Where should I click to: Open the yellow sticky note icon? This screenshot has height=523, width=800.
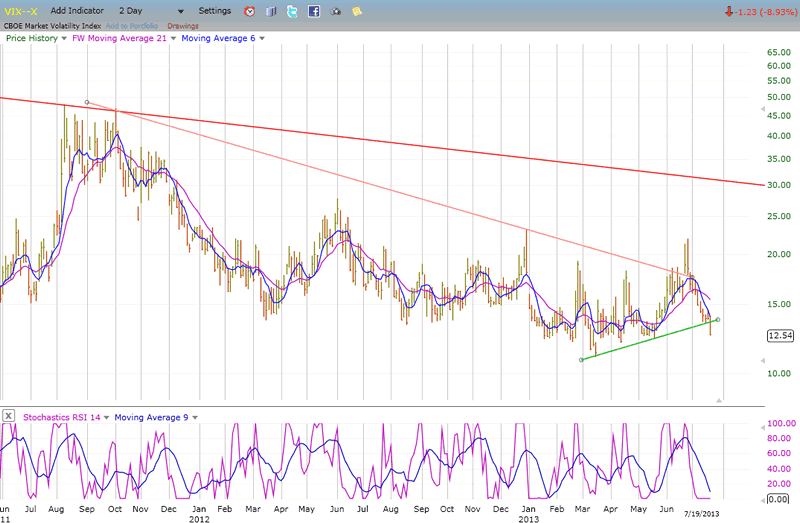click(x=357, y=11)
